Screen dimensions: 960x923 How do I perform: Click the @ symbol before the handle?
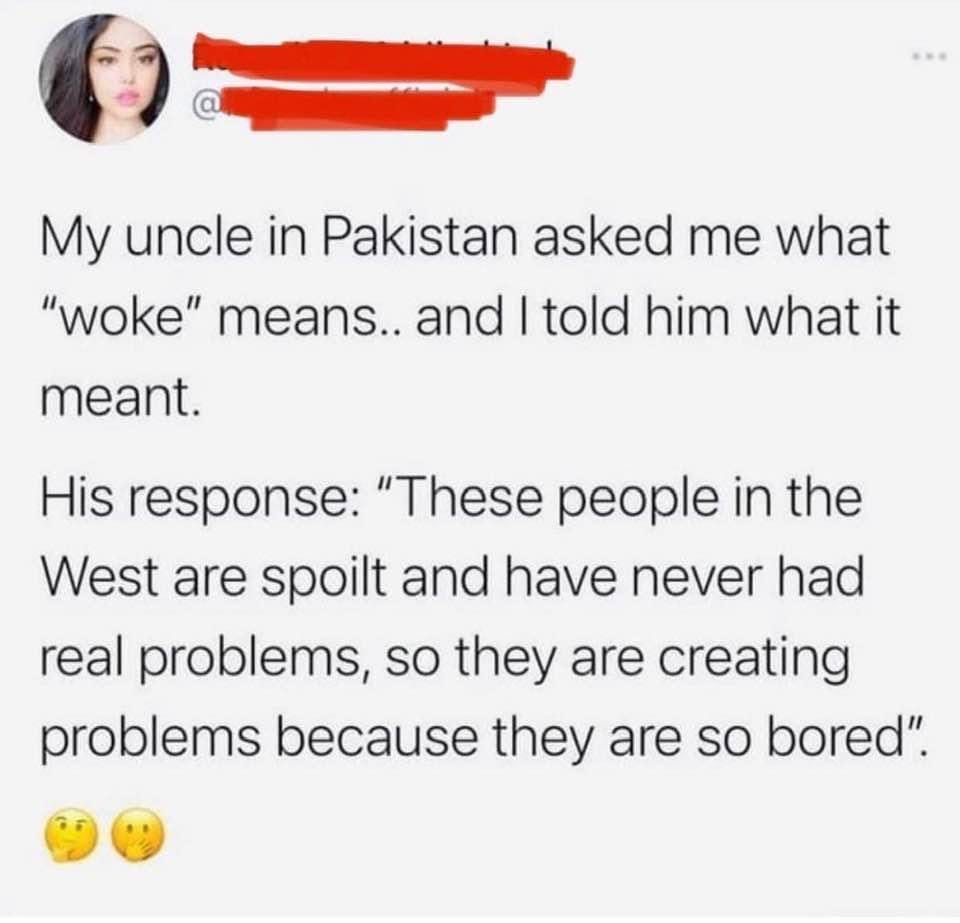205,108
